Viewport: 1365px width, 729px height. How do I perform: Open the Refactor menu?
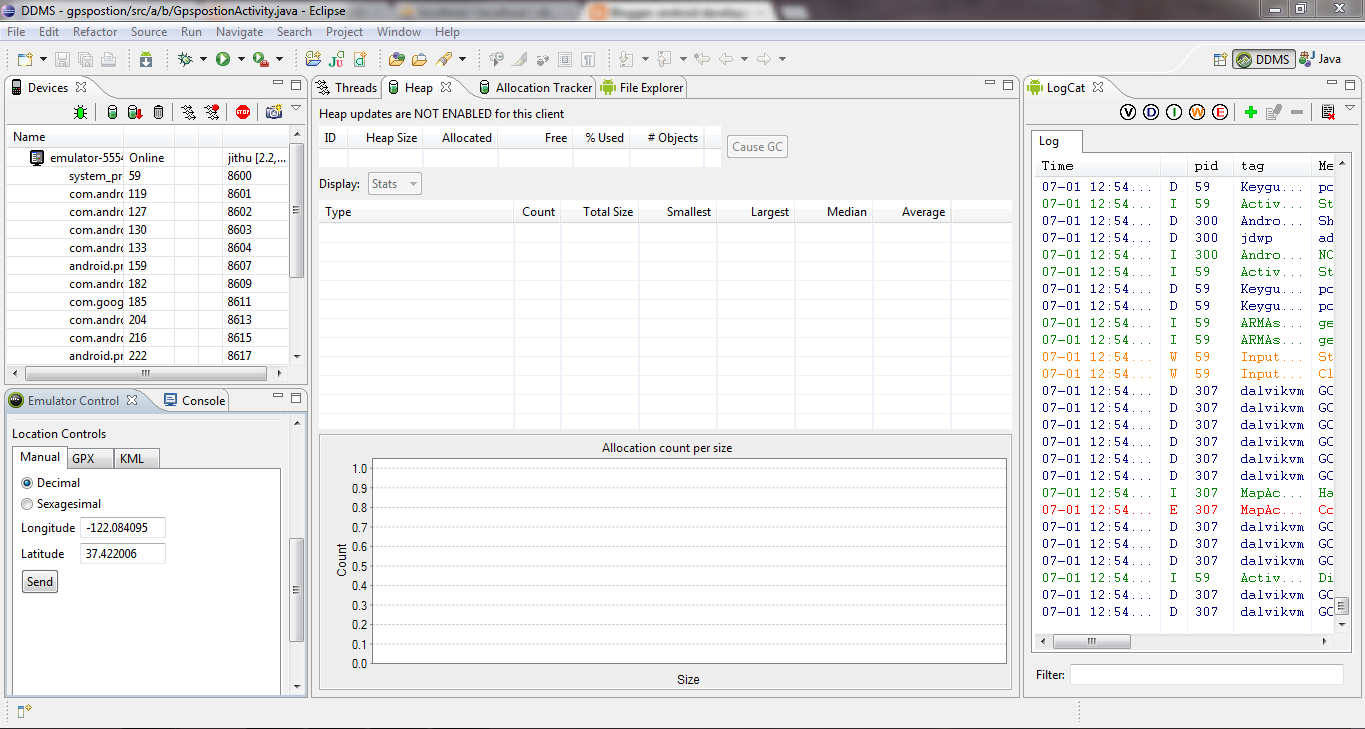point(95,32)
